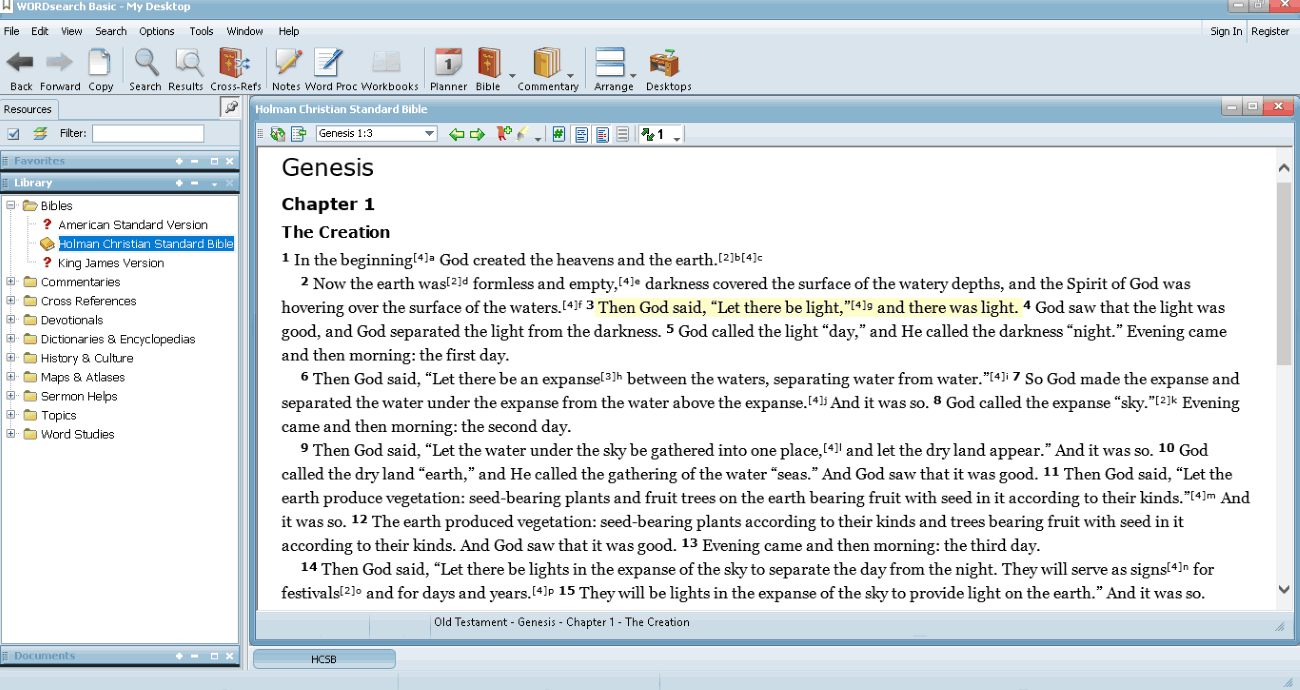
Task: Click the Commentary books icon
Action: tap(547, 63)
